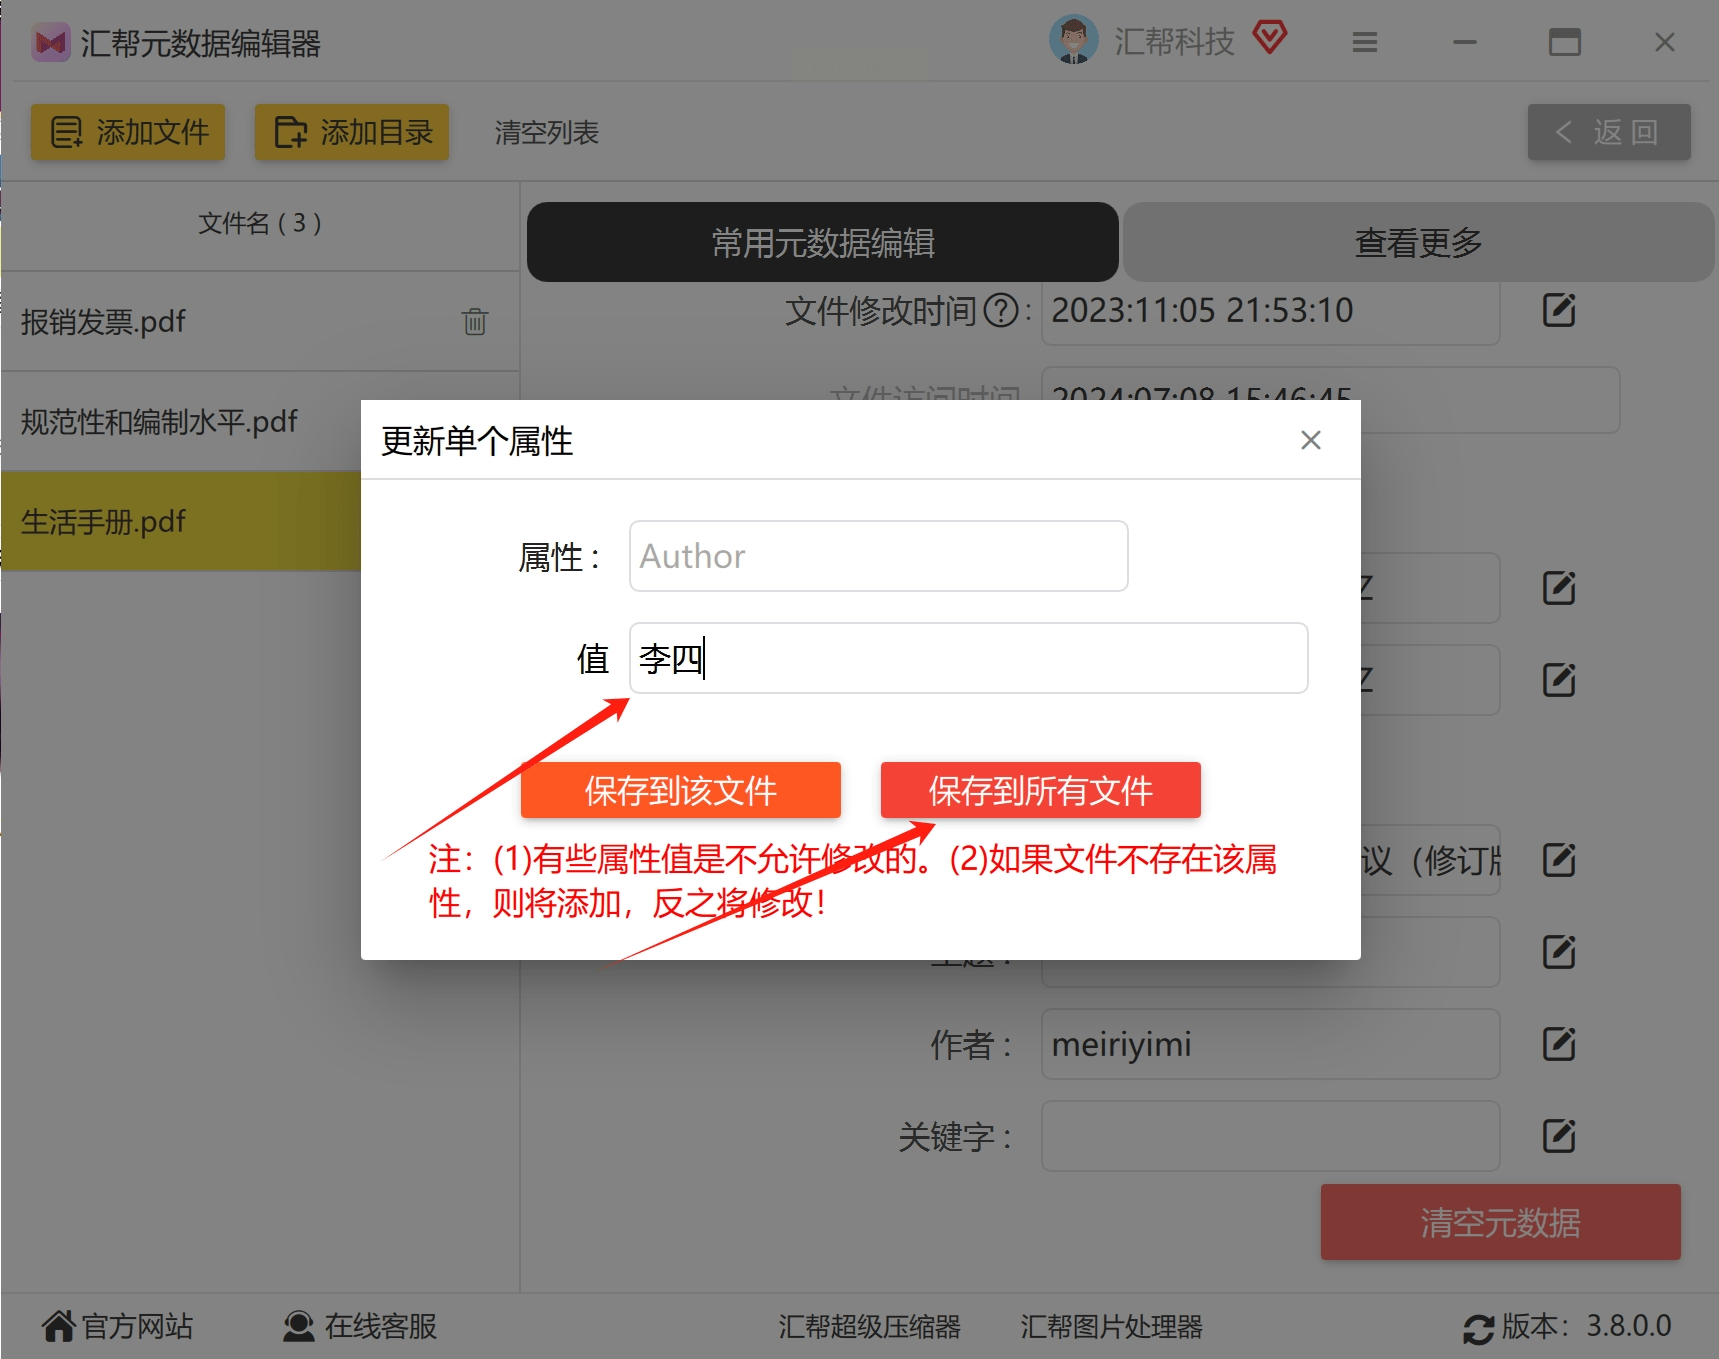
Task: Open the hamburger menu in the title bar
Action: (x=1365, y=42)
